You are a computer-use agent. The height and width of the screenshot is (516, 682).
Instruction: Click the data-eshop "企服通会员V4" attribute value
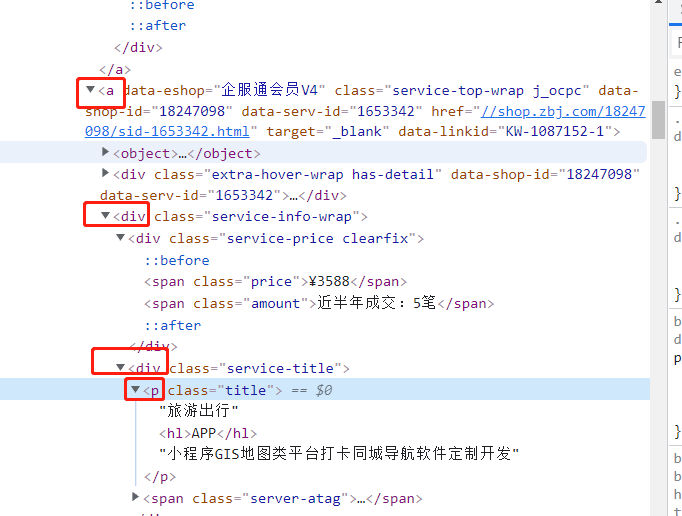[x=270, y=90]
